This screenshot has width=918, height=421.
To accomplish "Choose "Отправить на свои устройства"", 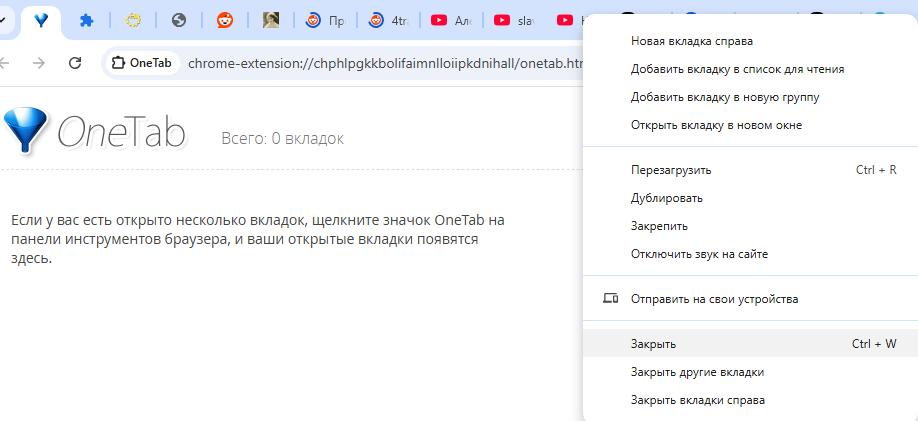I will [751, 299].
